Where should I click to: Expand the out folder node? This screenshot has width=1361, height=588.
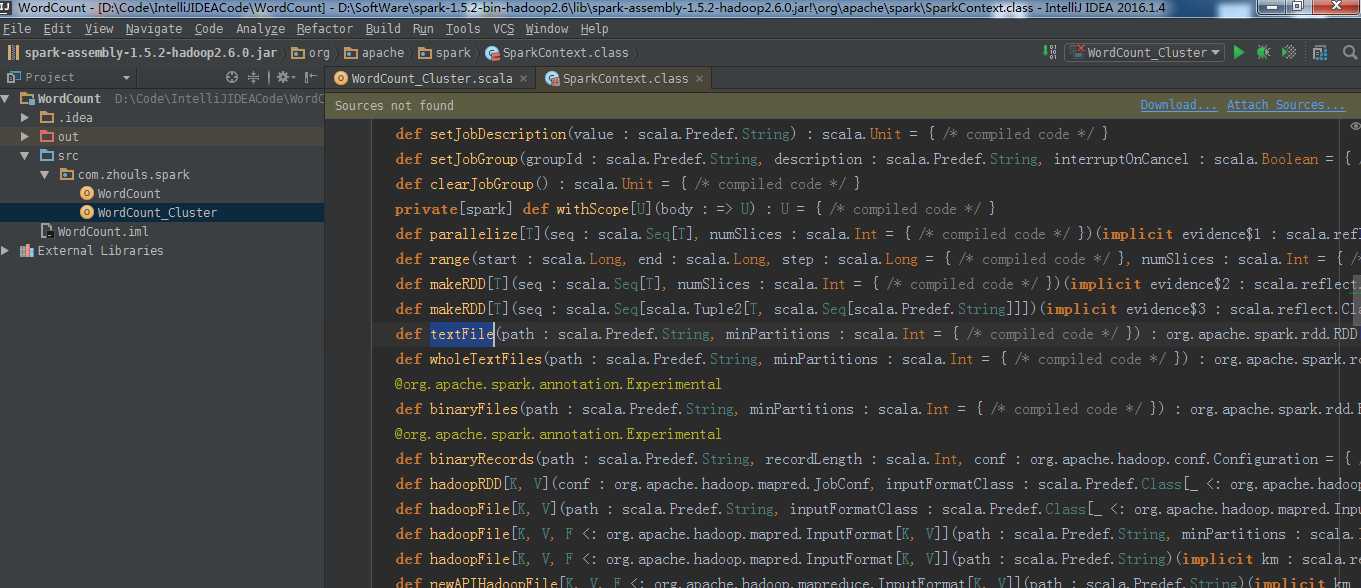click(x=26, y=136)
